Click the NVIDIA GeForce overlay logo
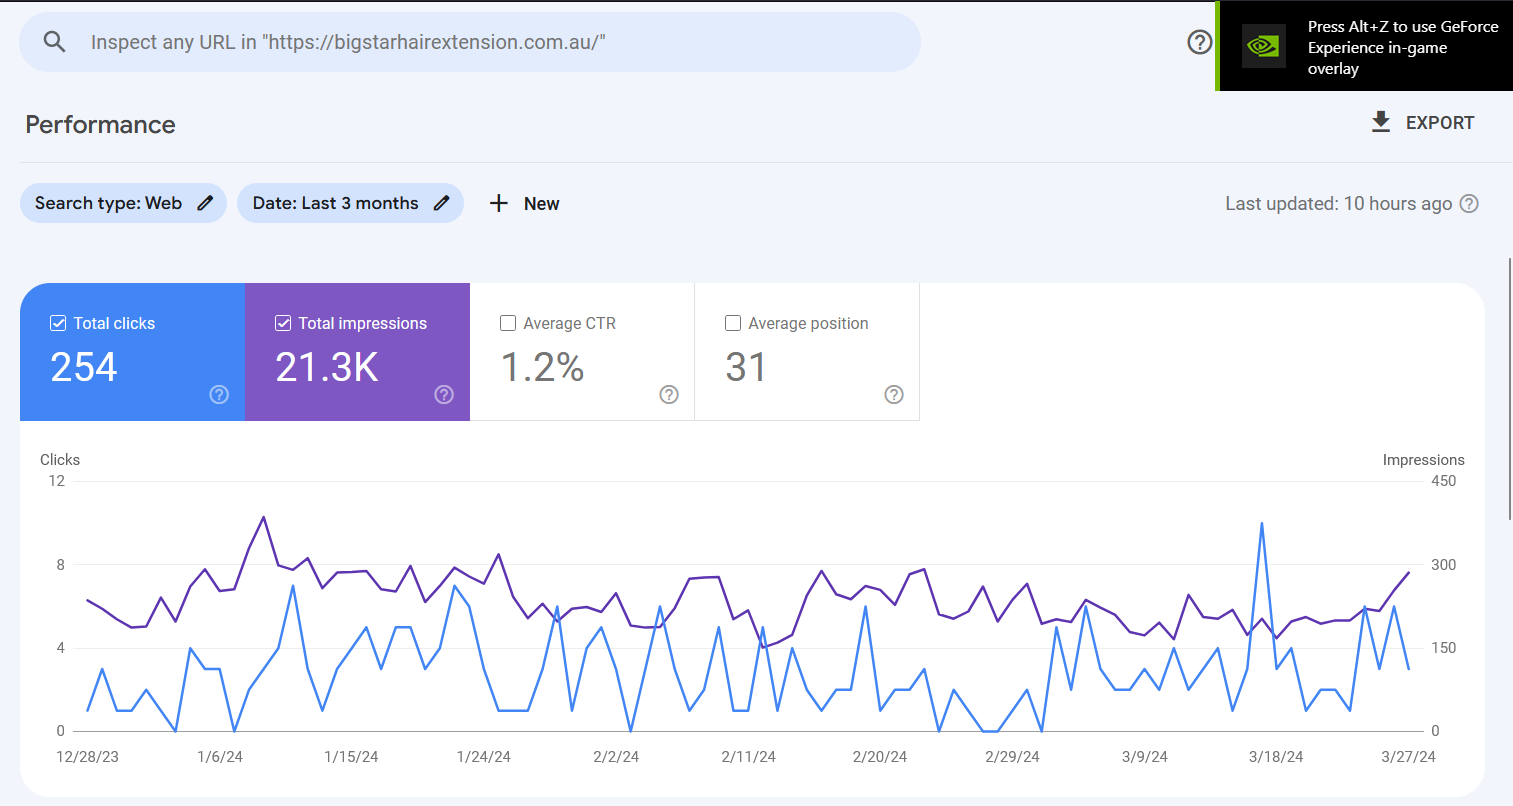The height and width of the screenshot is (806, 1513). (1263, 47)
